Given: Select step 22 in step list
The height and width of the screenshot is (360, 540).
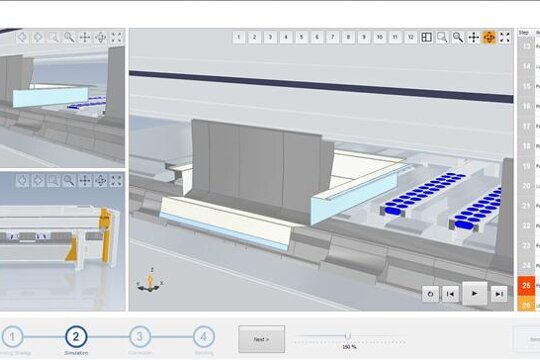Looking at the screenshot, I should pos(527,226).
